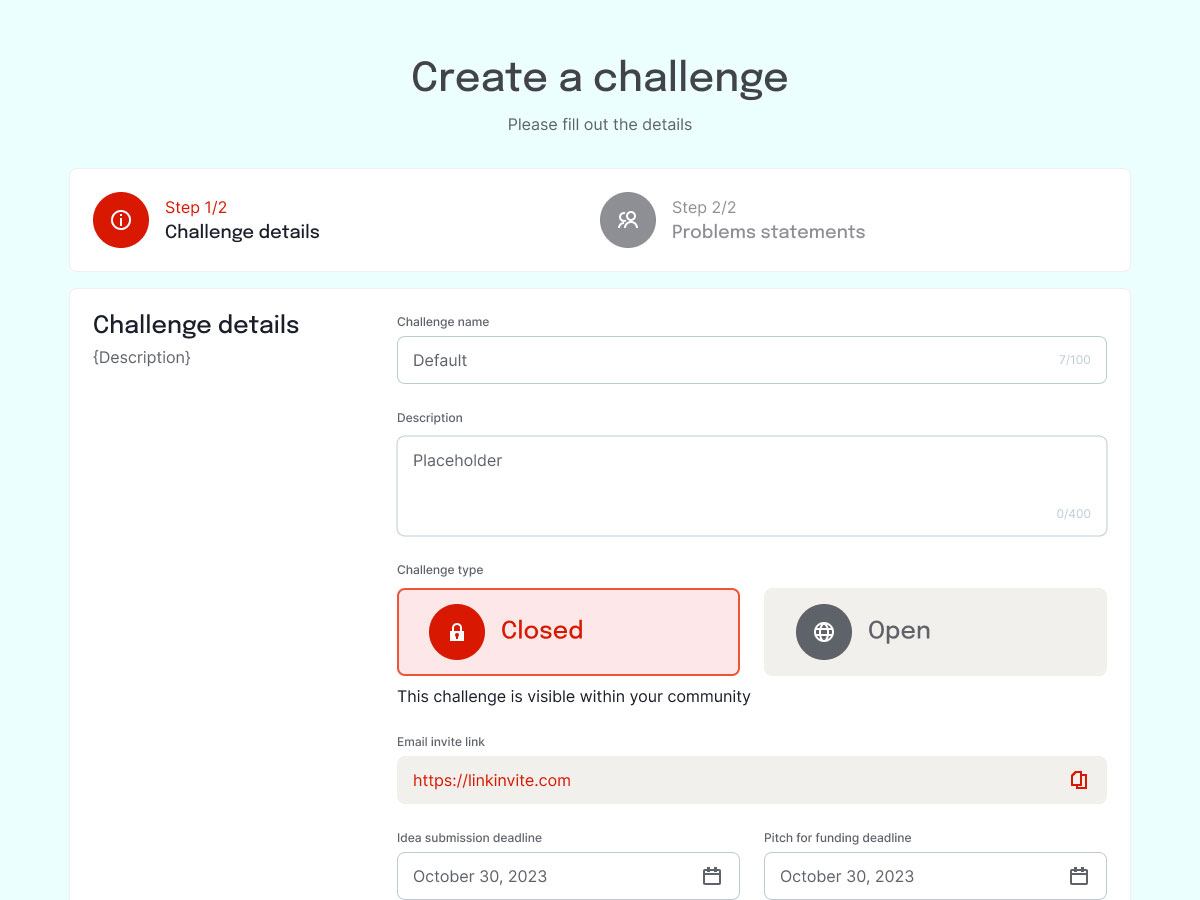This screenshot has height=900, width=1200.
Task: Click the people icon beside Step 2/2
Action: point(628,220)
